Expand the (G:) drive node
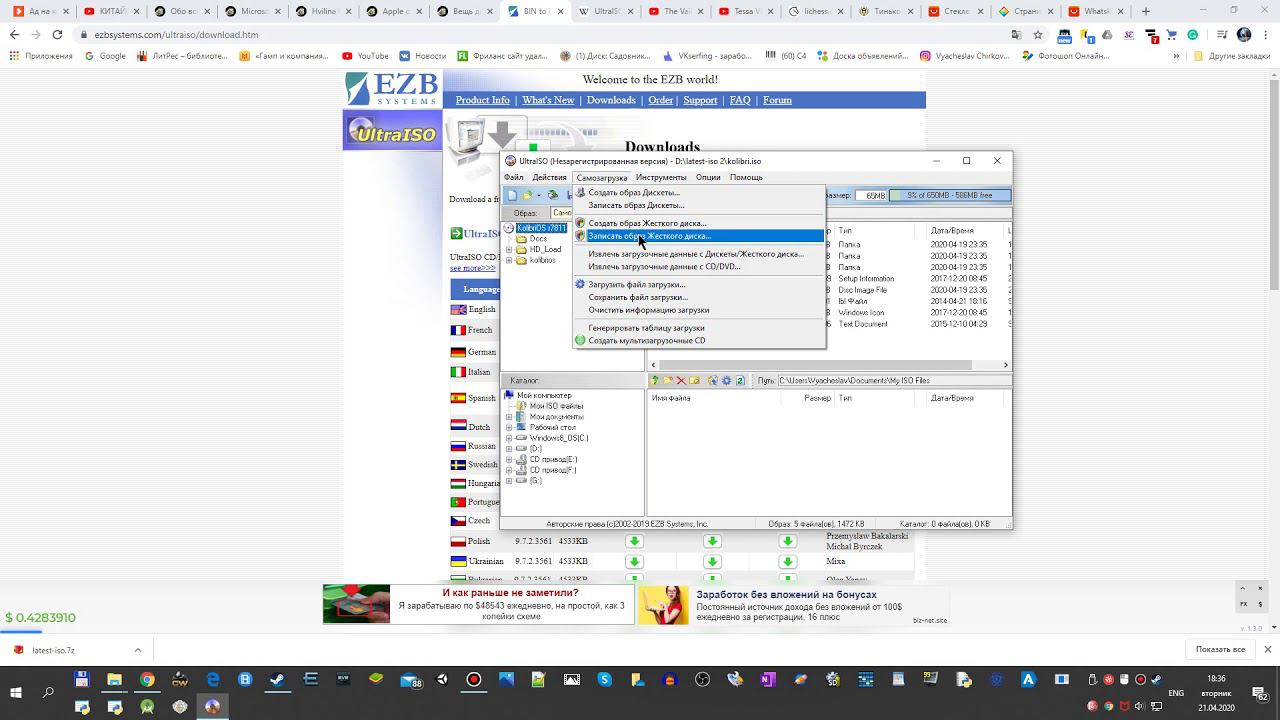Screen dimensions: 1280x720 [509, 481]
